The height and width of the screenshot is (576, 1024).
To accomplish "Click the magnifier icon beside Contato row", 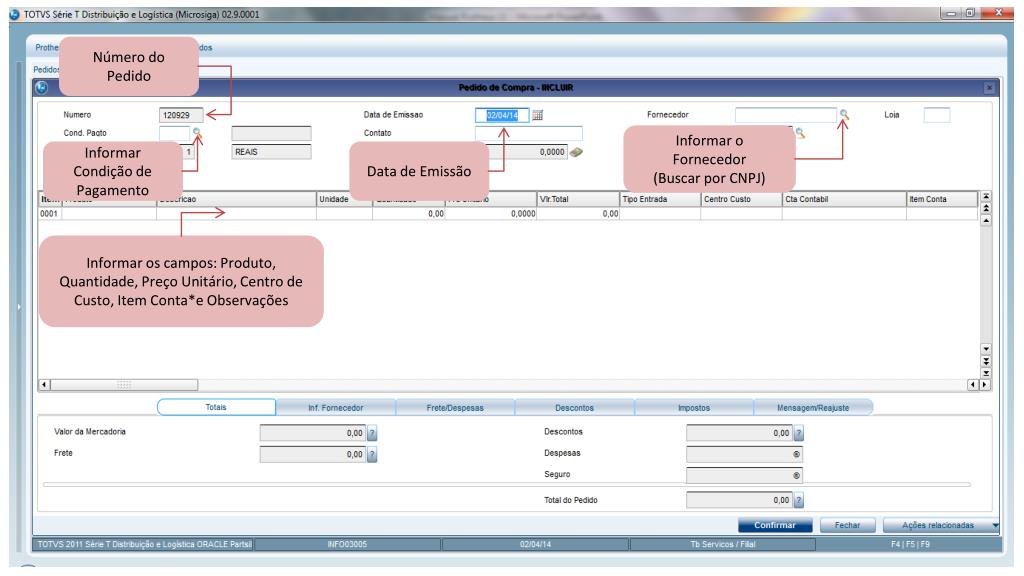I will pyautogui.click(x=800, y=133).
